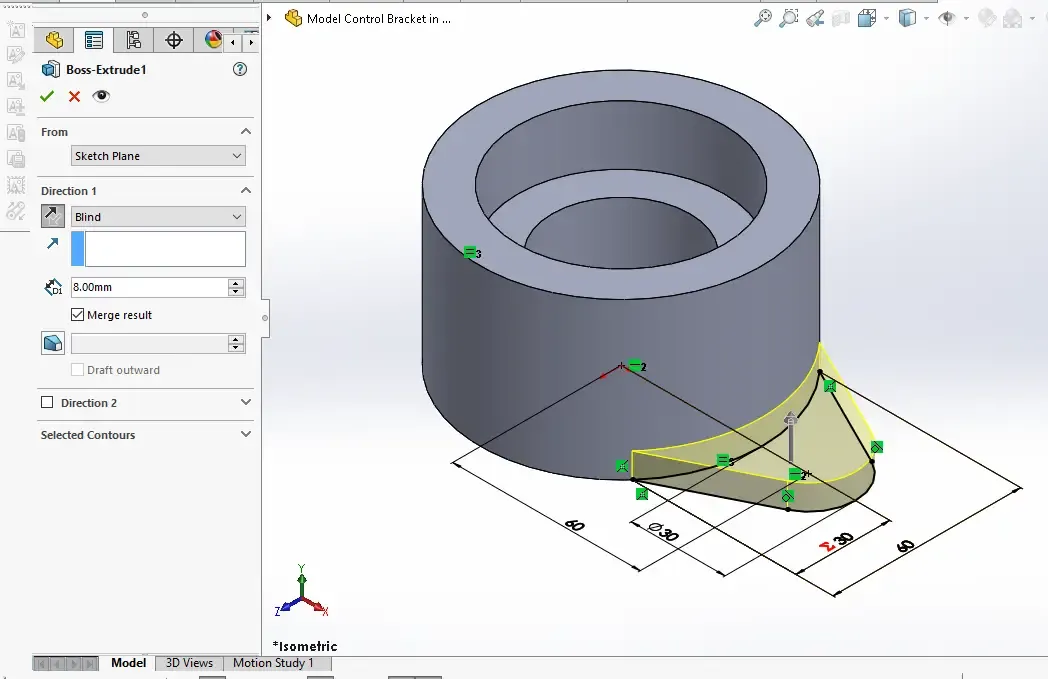1048x679 pixels.
Task: Click the Hide/Show Items eye icon
Action: (946, 18)
